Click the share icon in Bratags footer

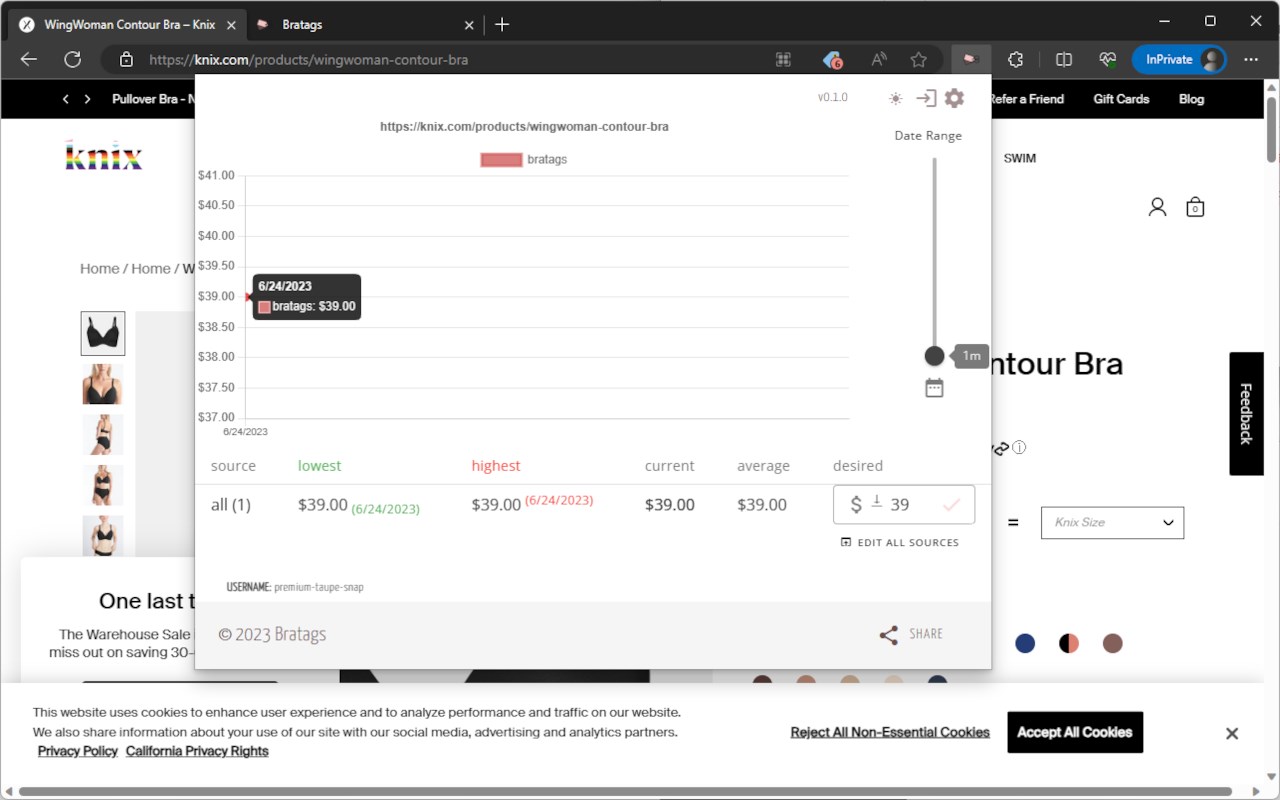coord(888,635)
